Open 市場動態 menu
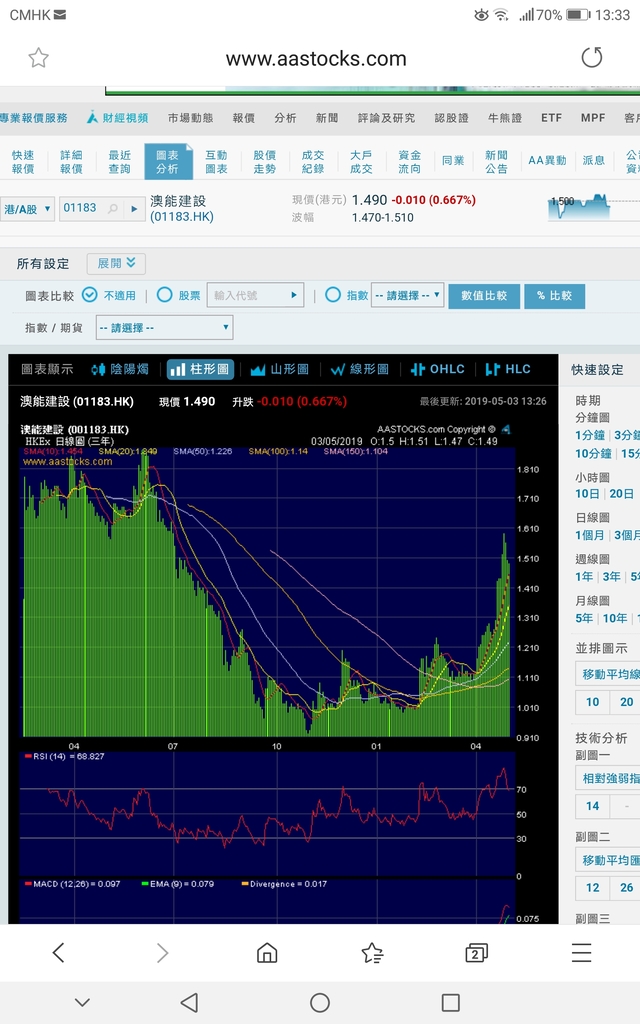640x1024 pixels. tap(190, 118)
